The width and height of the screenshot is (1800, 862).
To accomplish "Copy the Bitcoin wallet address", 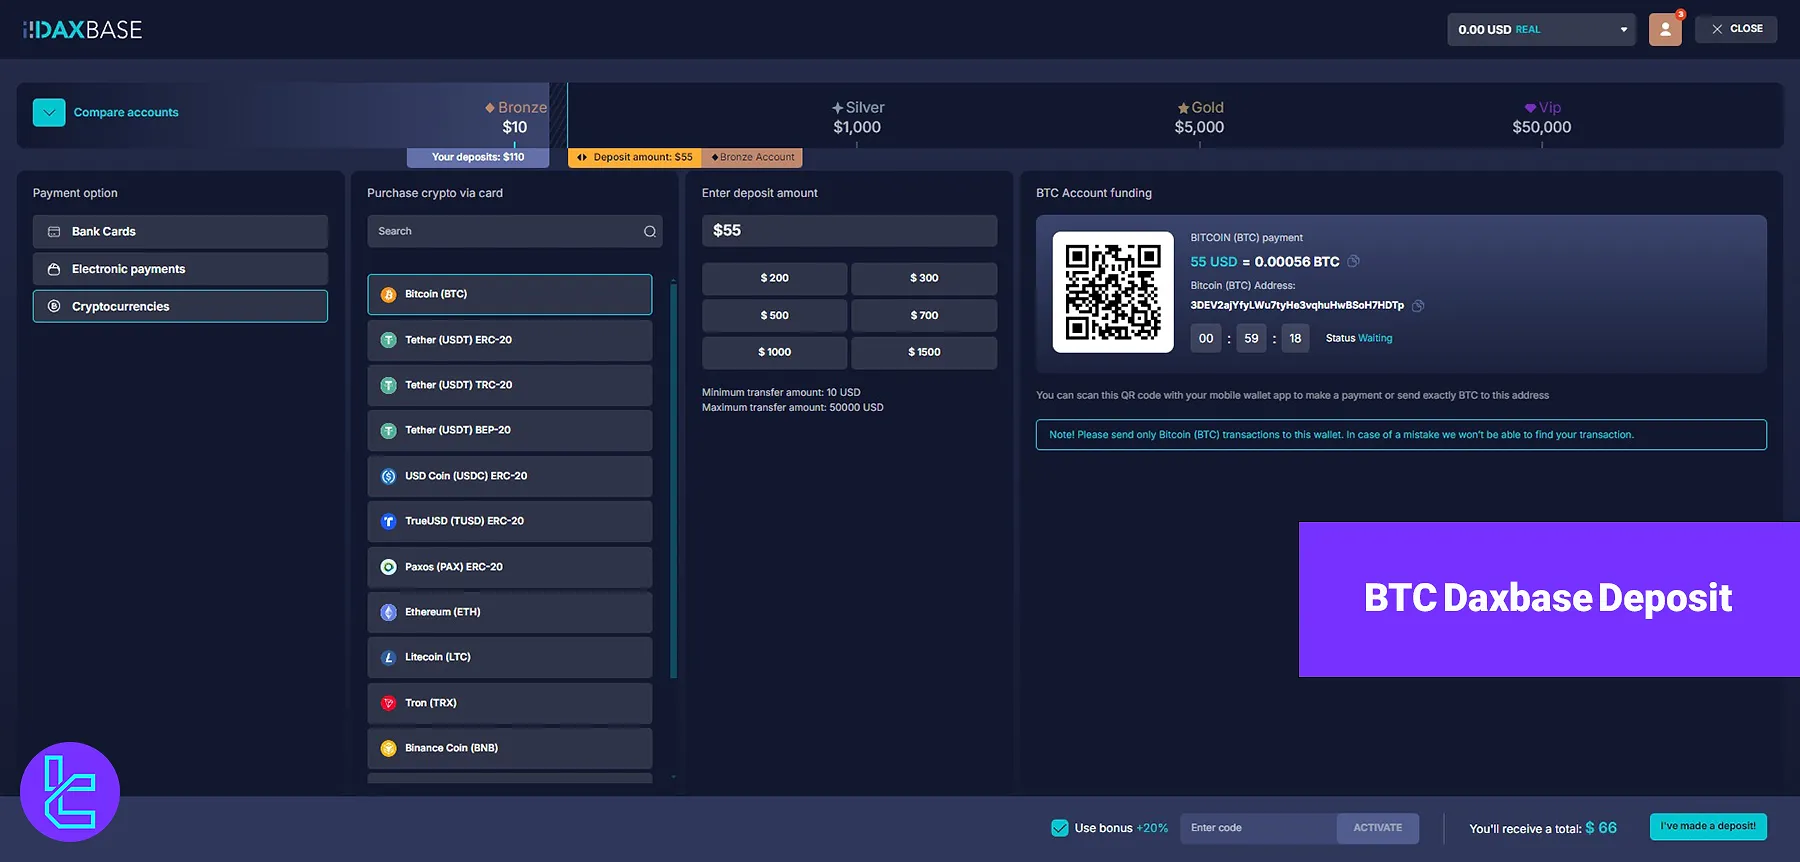I will tap(1418, 305).
